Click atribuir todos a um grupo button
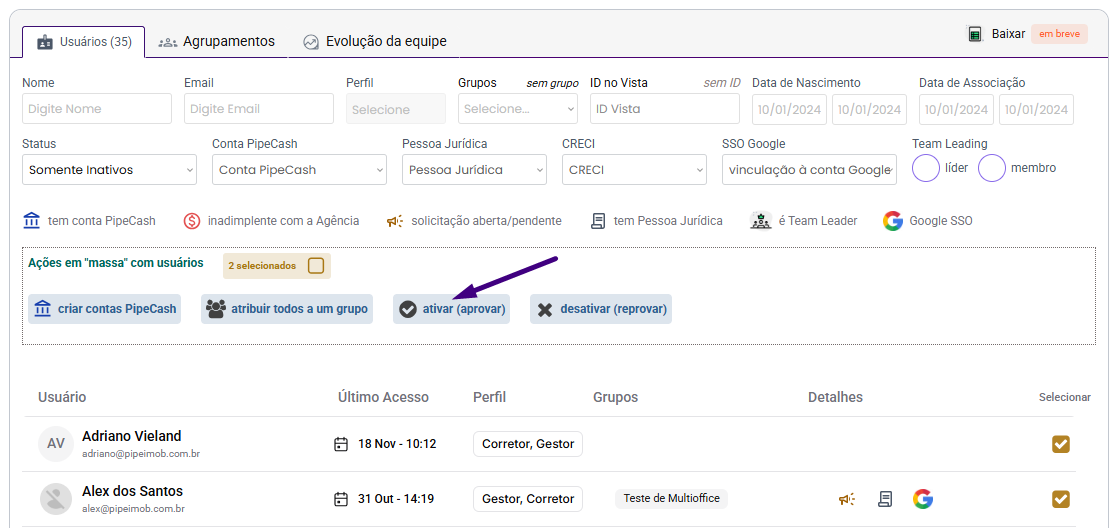This screenshot has width=1115, height=528. (287, 309)
